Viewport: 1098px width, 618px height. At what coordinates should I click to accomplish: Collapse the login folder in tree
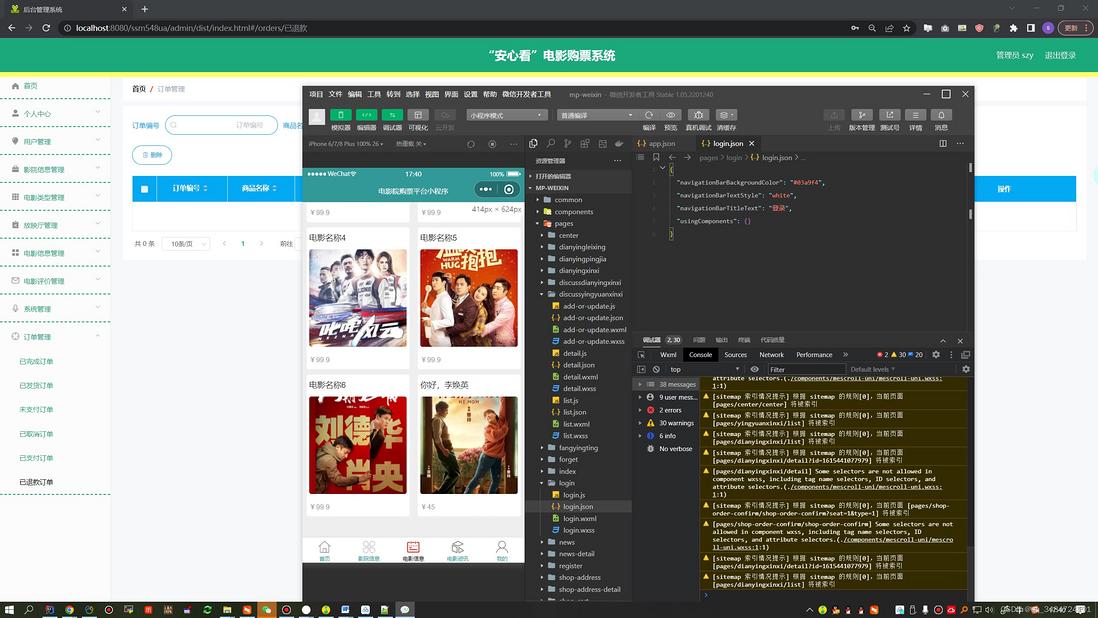567,483
